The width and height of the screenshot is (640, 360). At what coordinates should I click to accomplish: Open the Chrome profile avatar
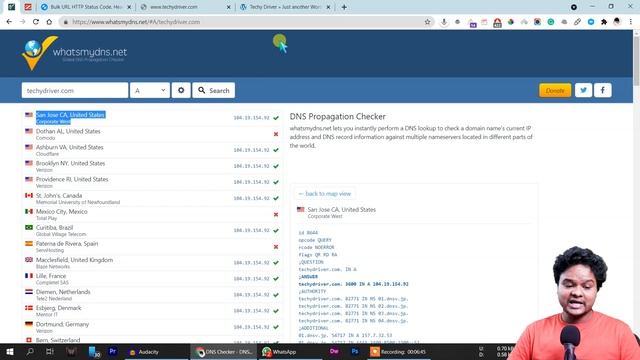617,22
